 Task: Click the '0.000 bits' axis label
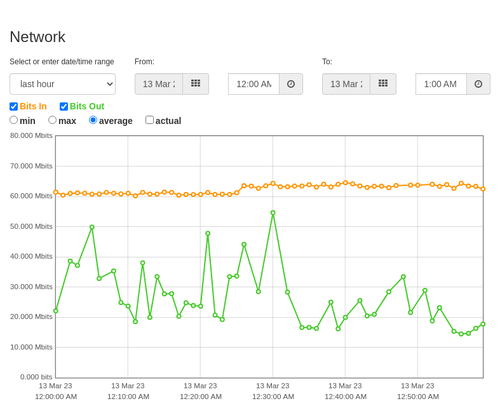[36, 377]
